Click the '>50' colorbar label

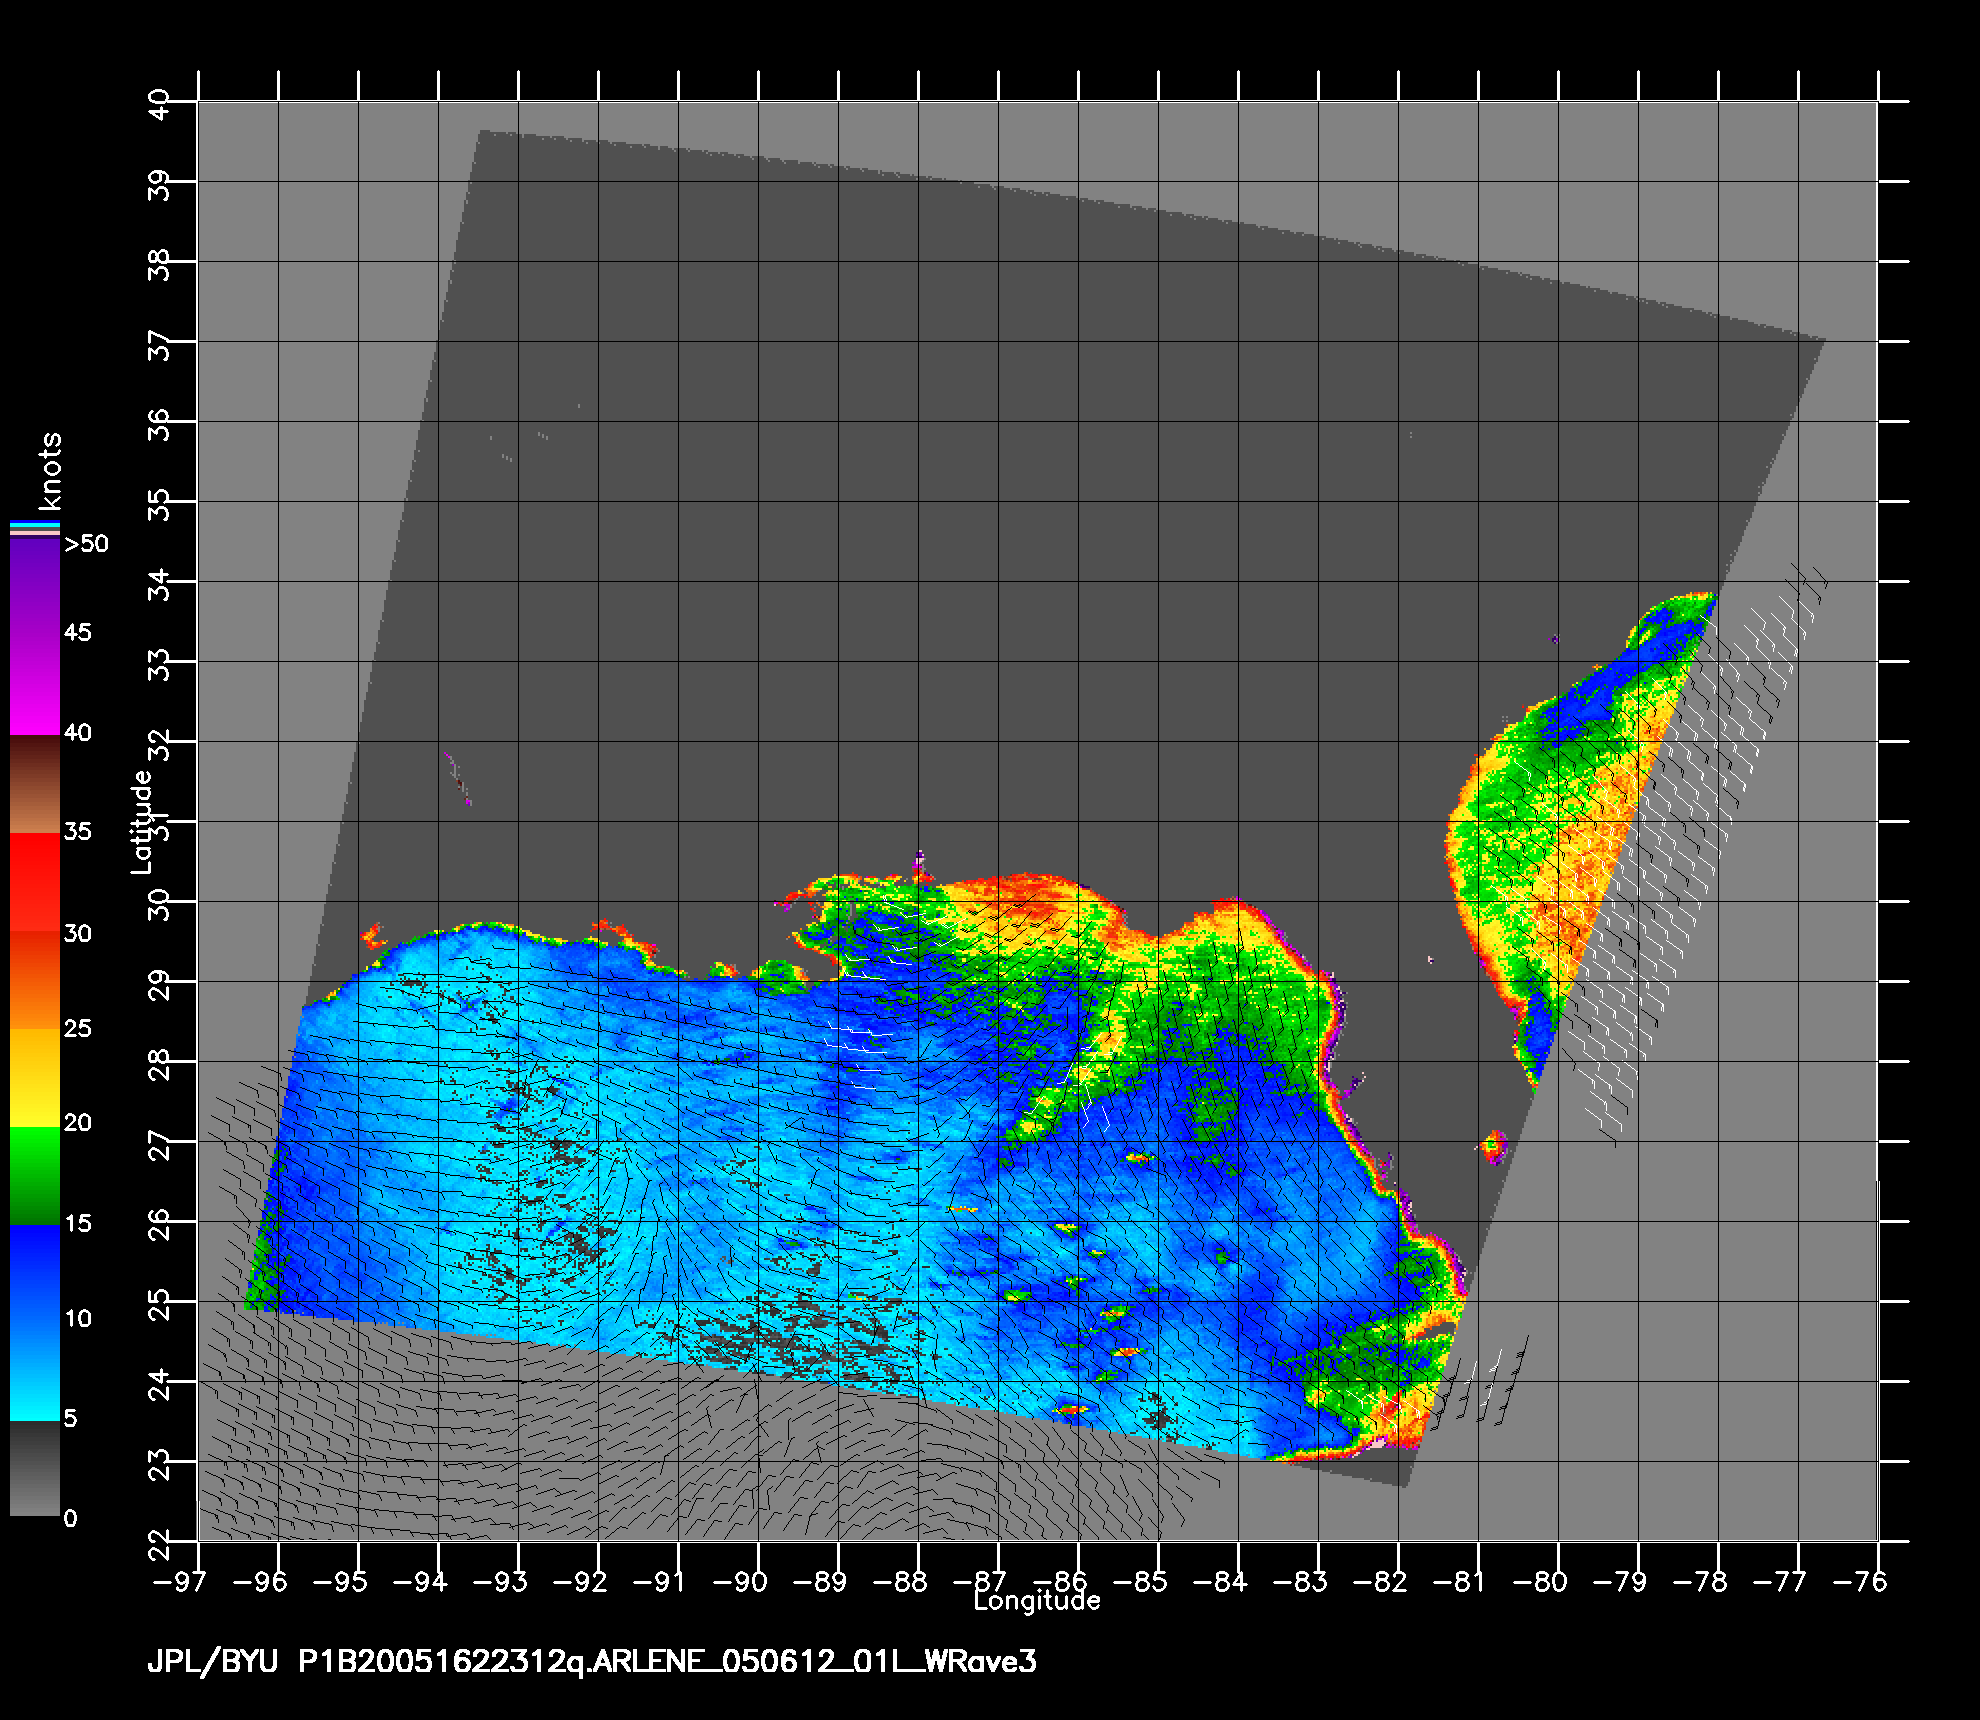86,545
